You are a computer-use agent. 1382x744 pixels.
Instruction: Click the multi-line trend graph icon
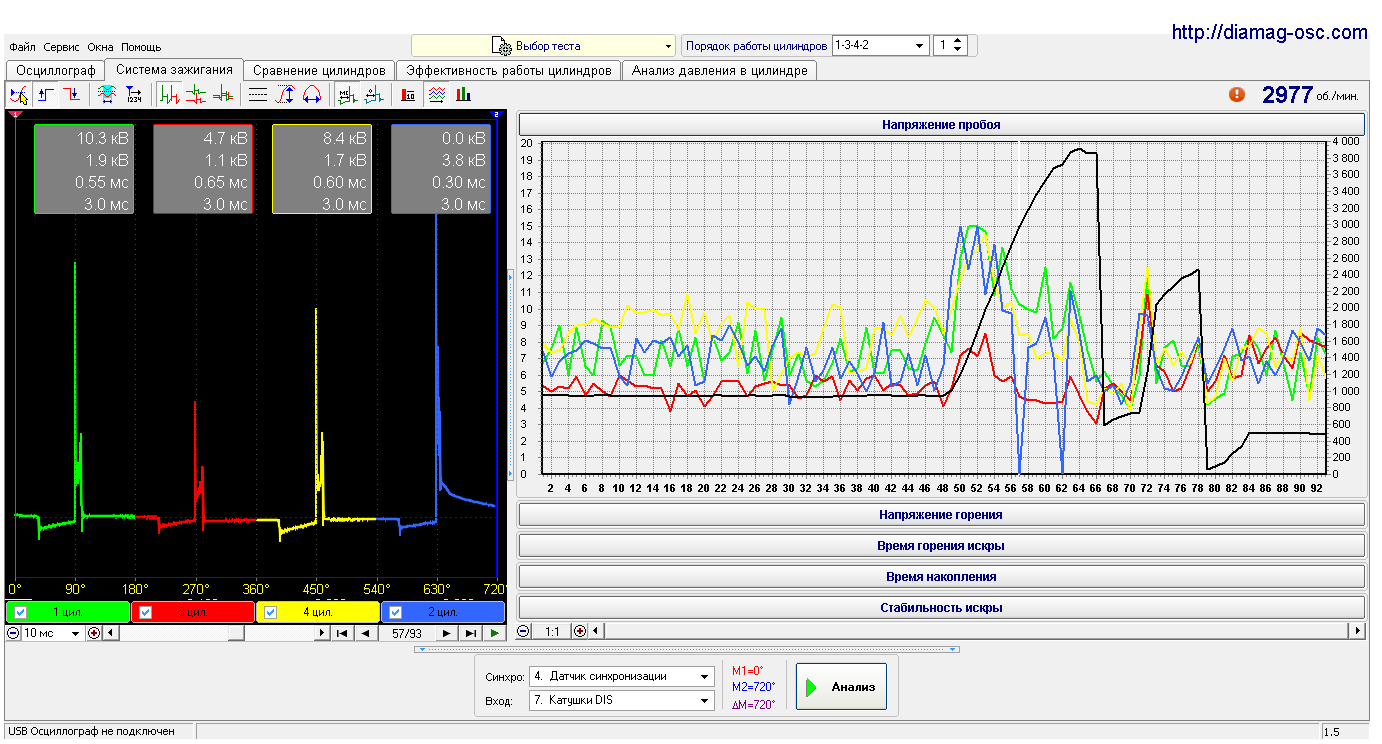pos(436,95)
